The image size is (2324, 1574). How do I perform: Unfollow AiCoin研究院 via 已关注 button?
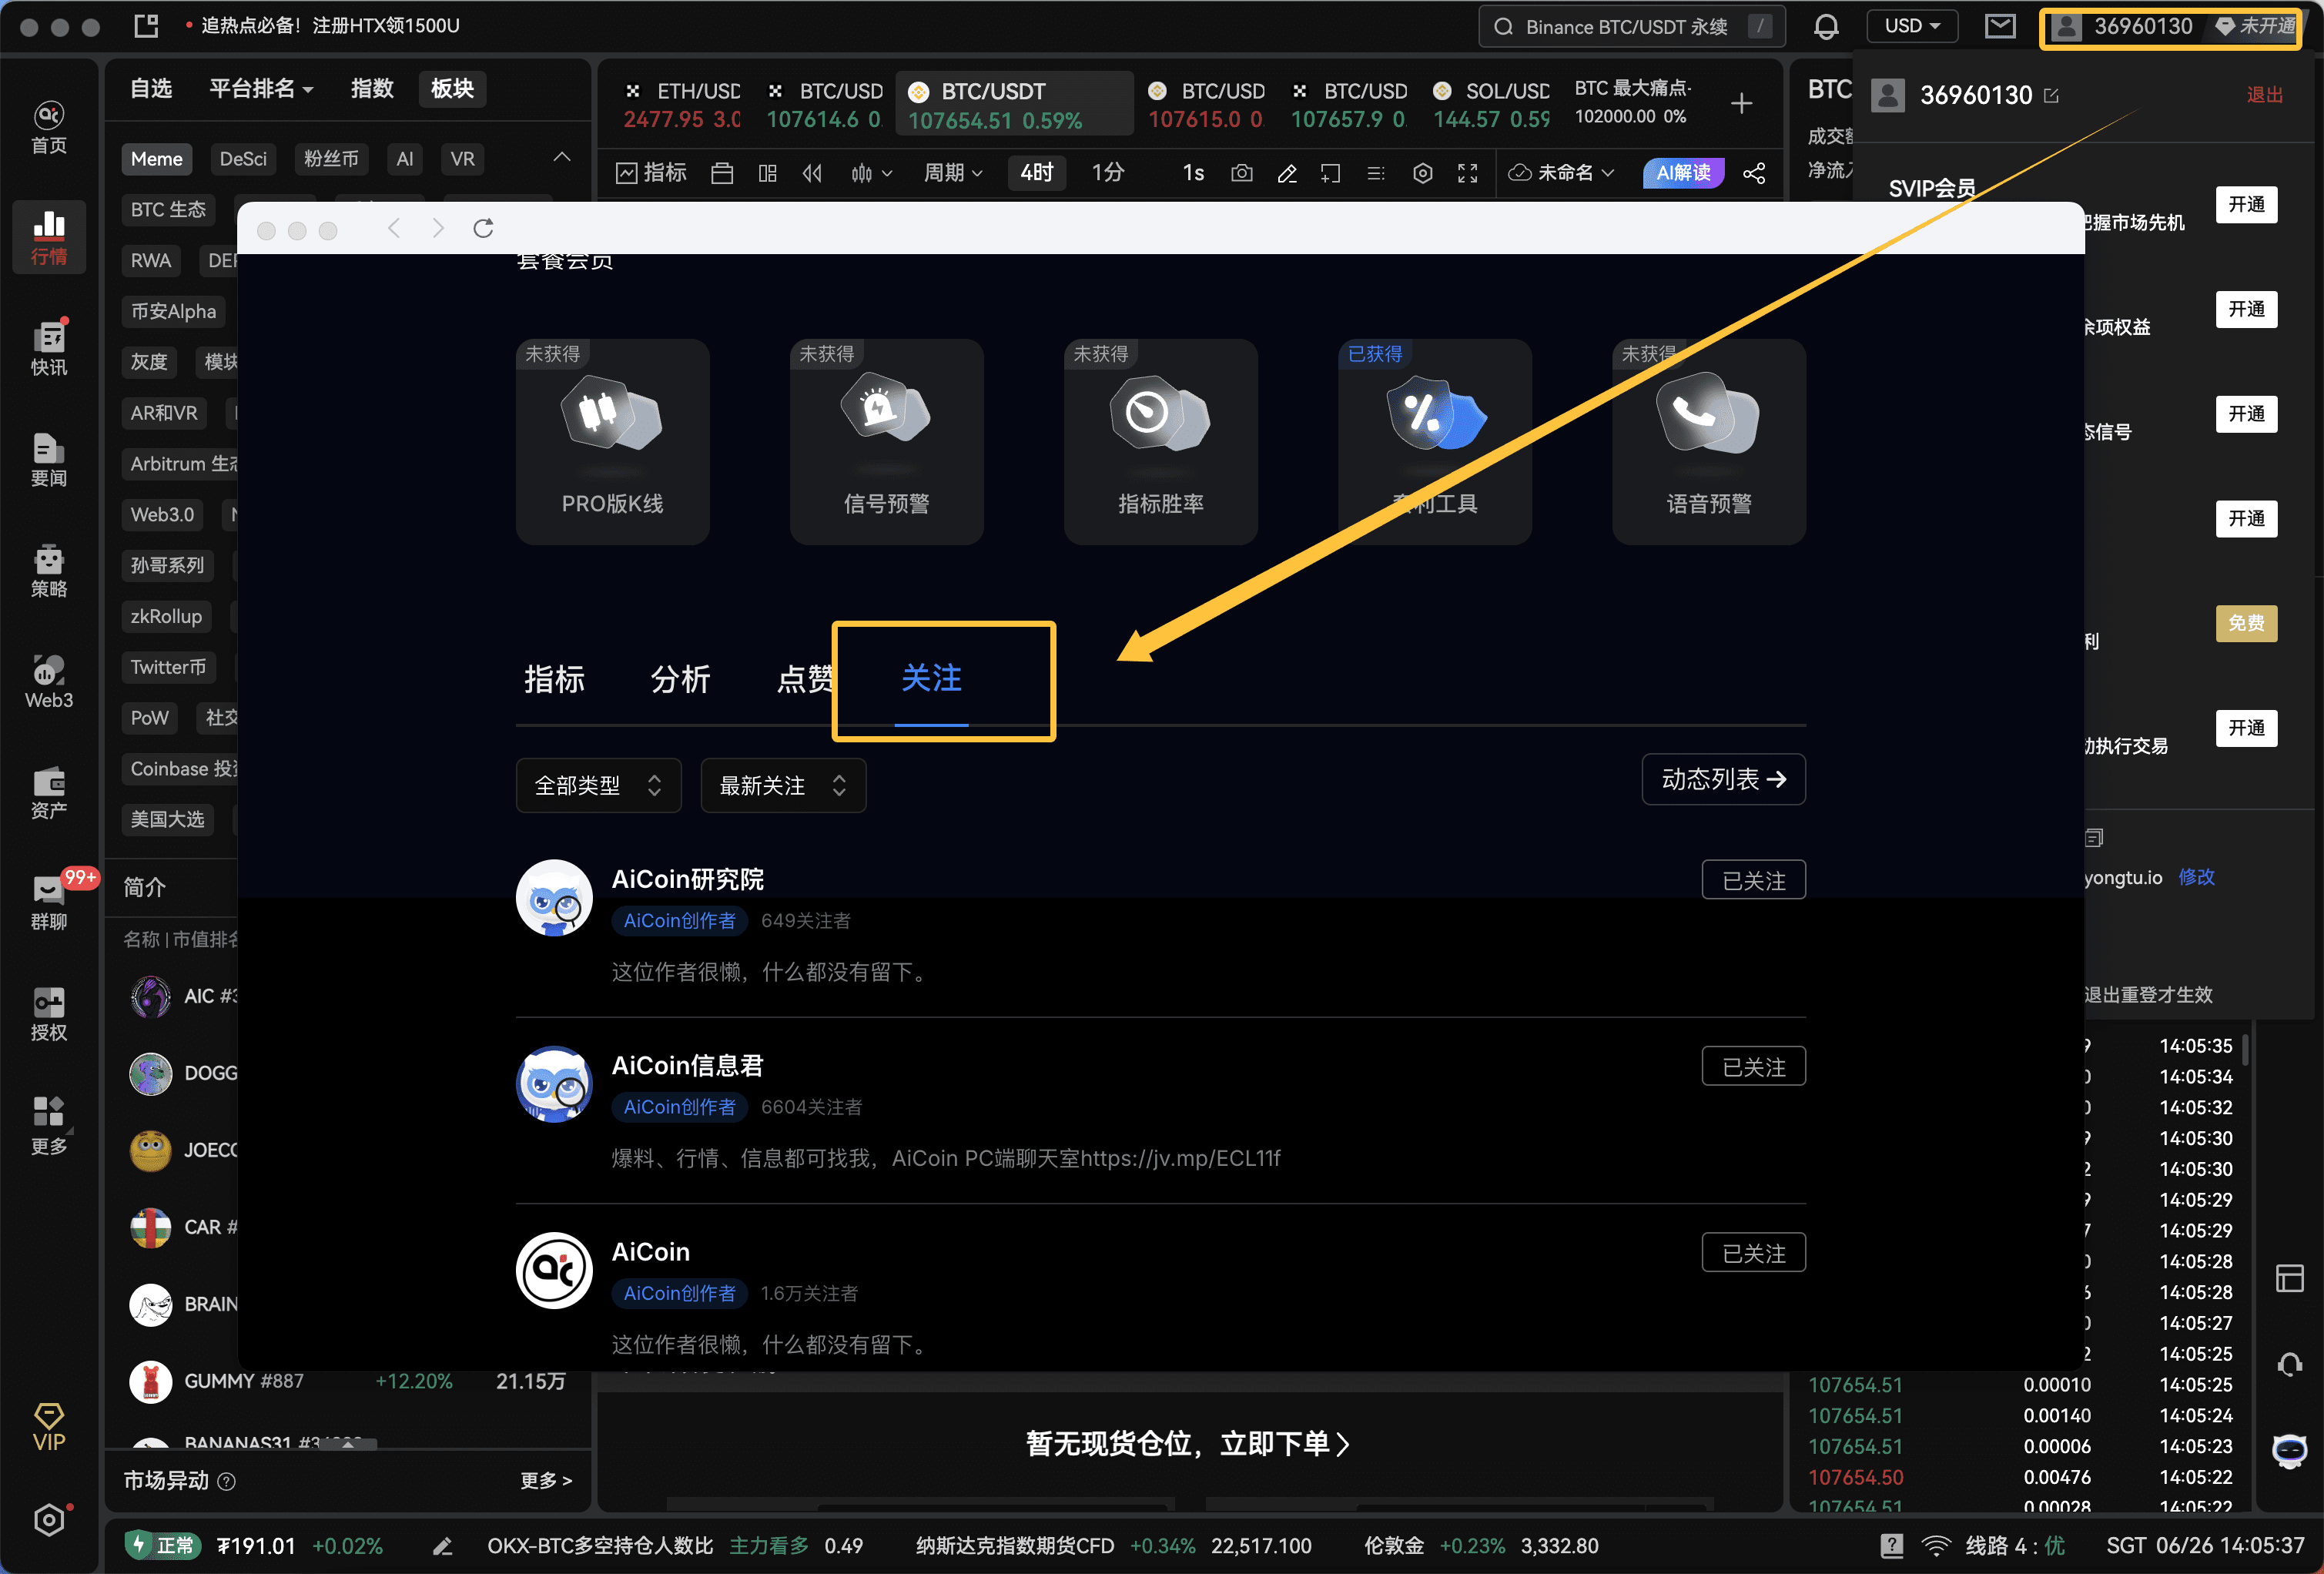pyautogui.click(x=1753, y=880)
